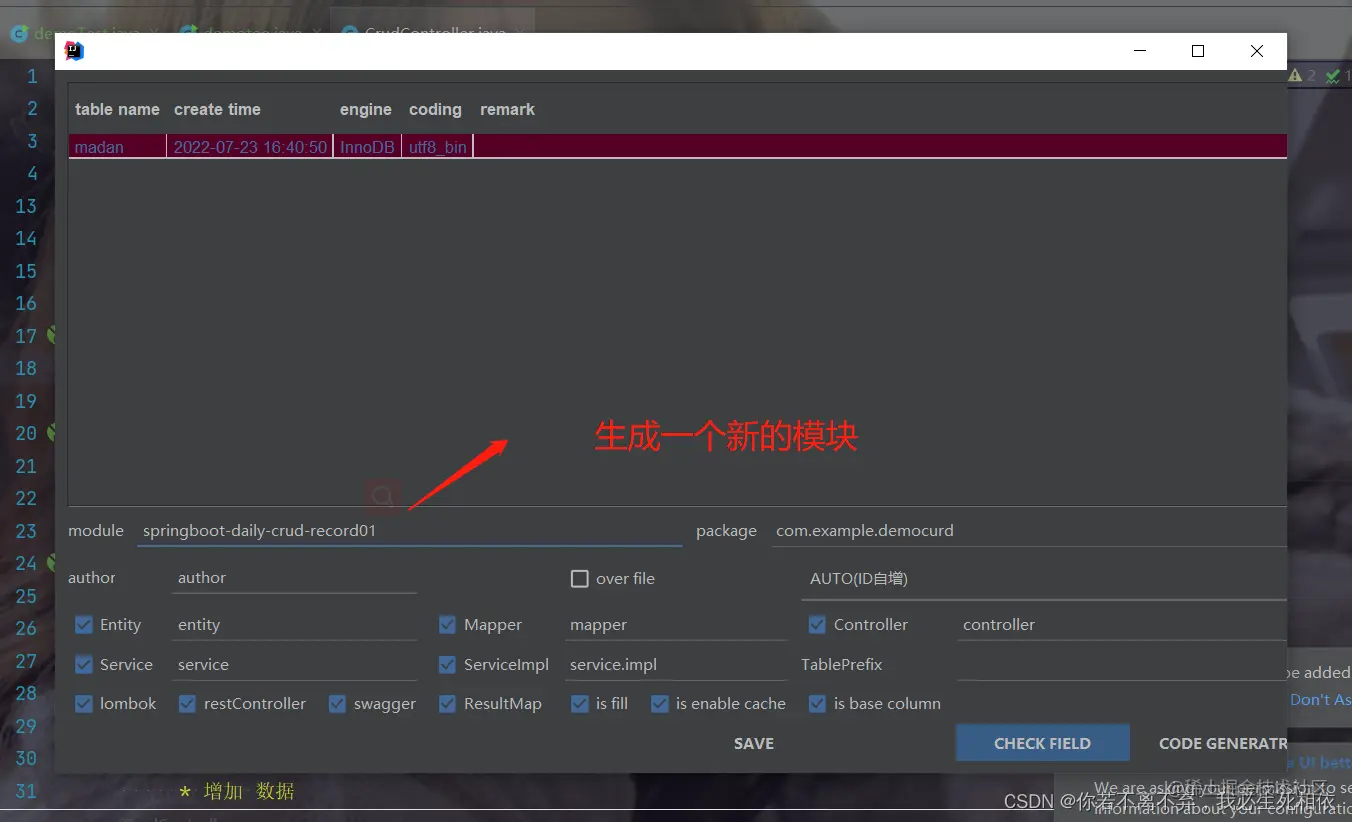Click the green checkmarks inspection icon
The width and height of the screenshot is (1352, 822).
[x=1331, y=74]
